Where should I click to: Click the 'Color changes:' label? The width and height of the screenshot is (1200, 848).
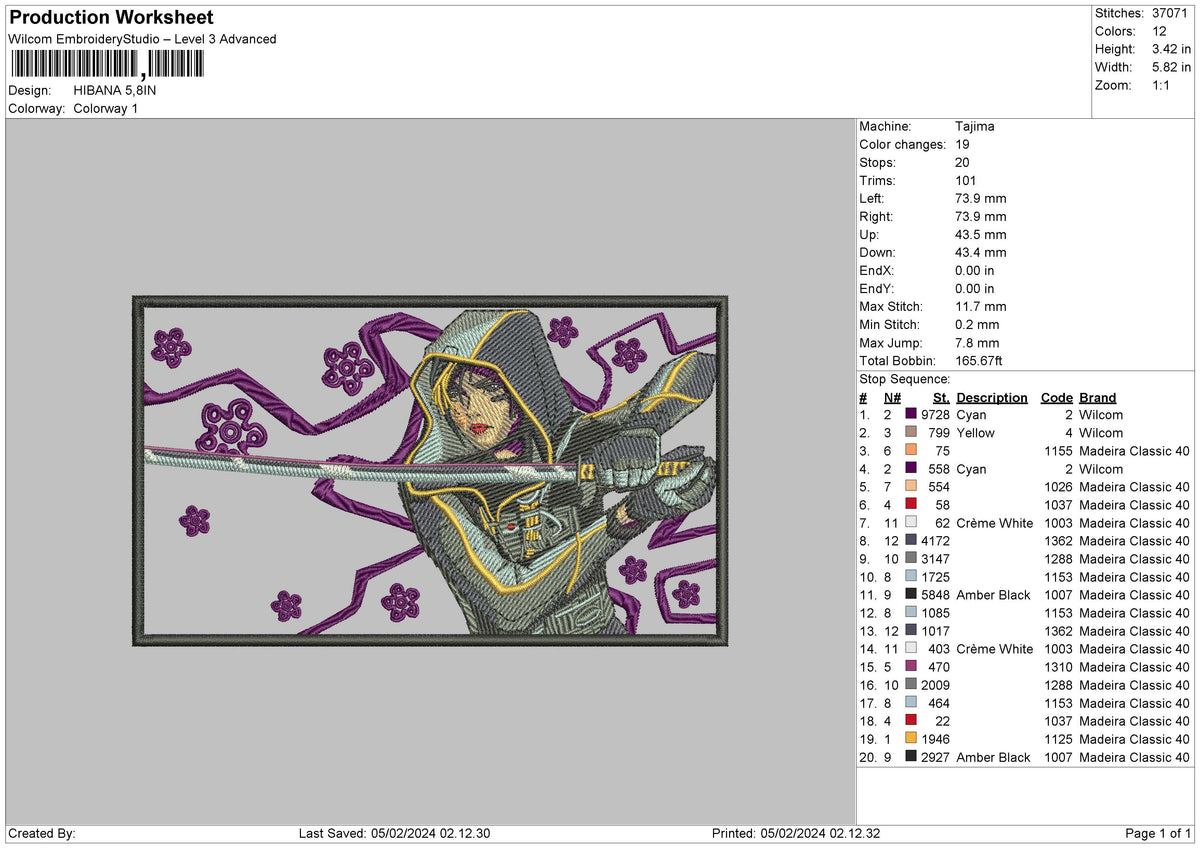coord(903,144)
